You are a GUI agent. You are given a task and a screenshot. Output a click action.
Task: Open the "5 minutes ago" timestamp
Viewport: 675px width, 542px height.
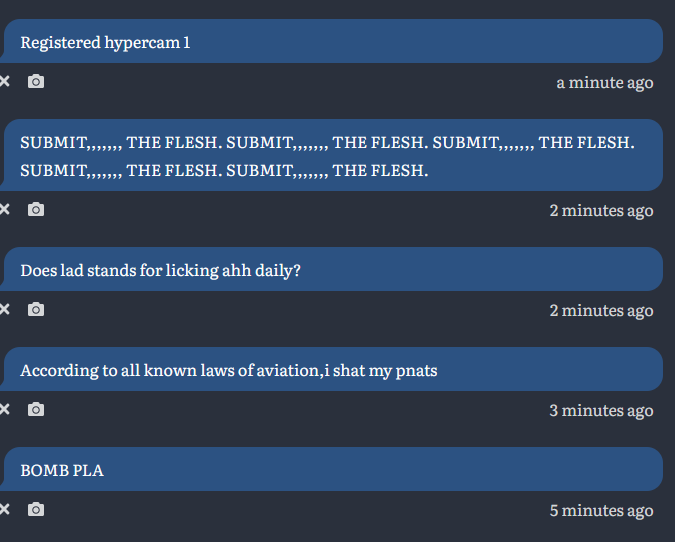coord(601,510)
